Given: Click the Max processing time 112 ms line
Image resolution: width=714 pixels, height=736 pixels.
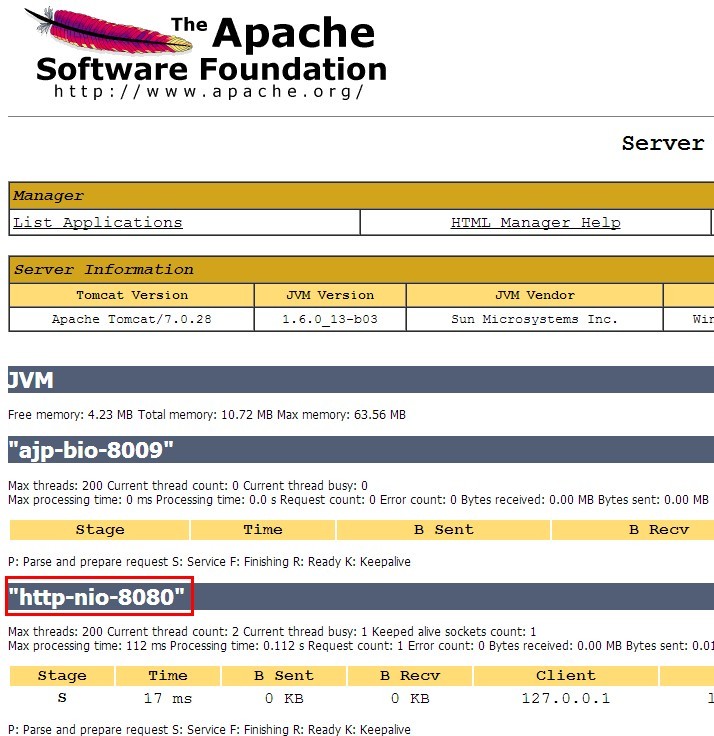Looking at the screenshot, I should click(361, 646).
